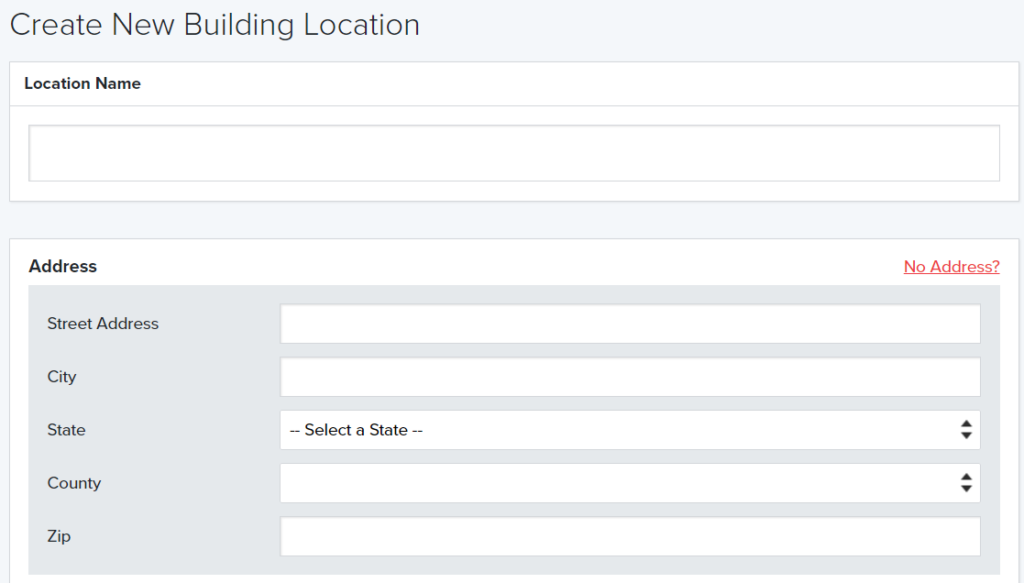Click the 'Street Address' field label
This screenshot has width=1024, height=583.
[x=102, y=324]
